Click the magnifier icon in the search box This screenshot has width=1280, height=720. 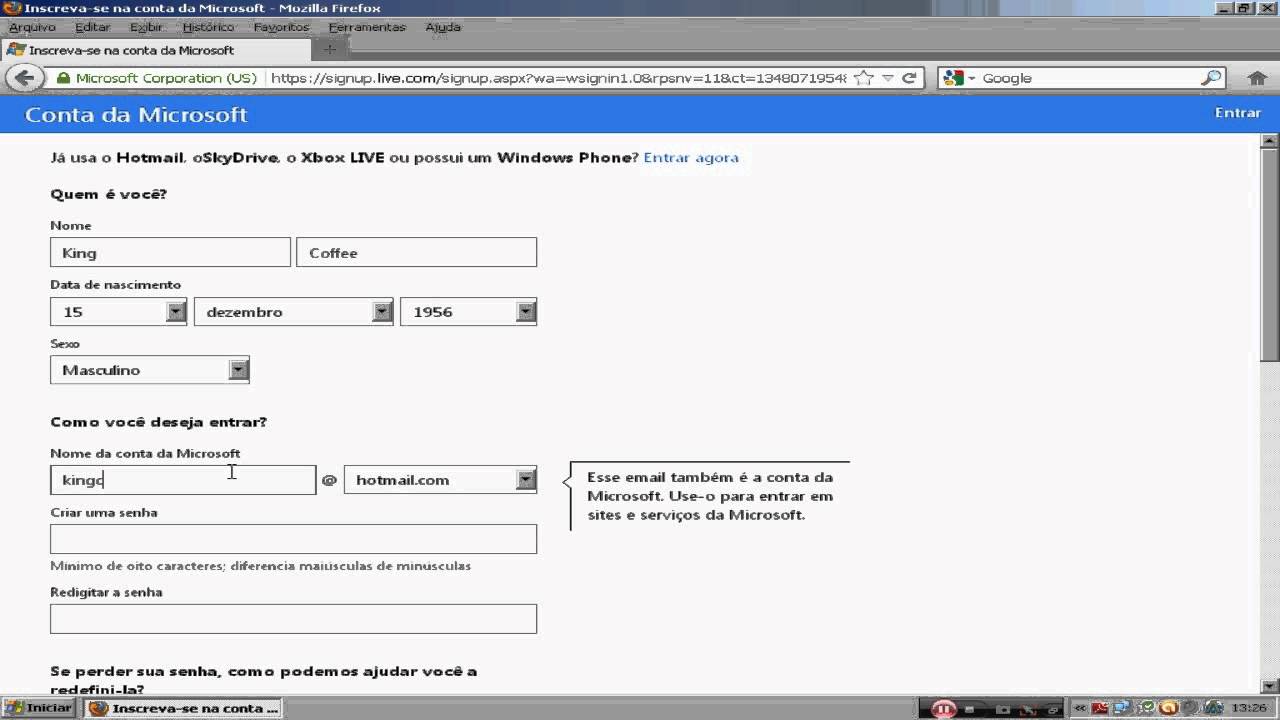(1211, 78)
